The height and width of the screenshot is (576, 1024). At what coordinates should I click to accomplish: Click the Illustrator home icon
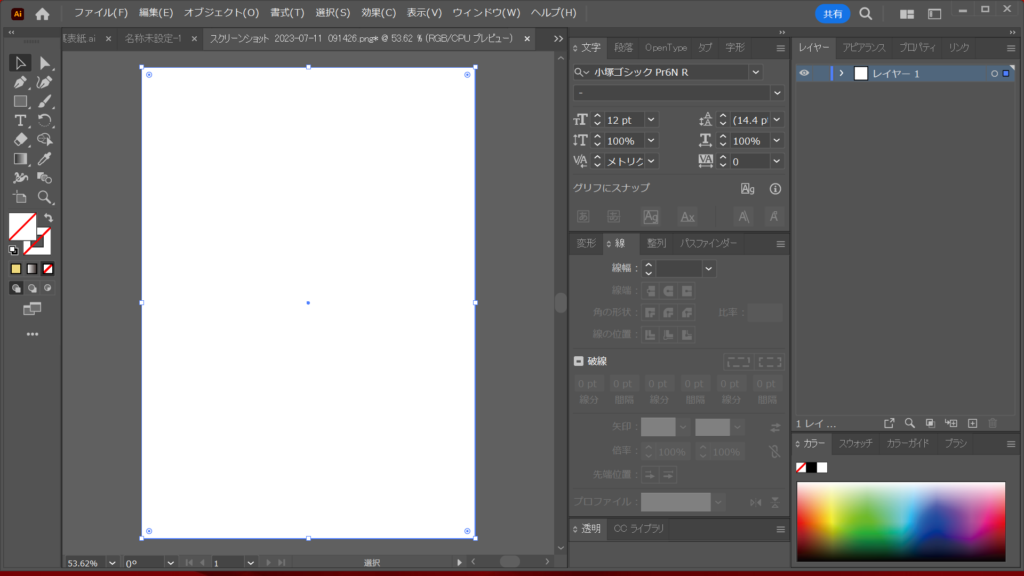pyautogui.click(x=42, y=14)
